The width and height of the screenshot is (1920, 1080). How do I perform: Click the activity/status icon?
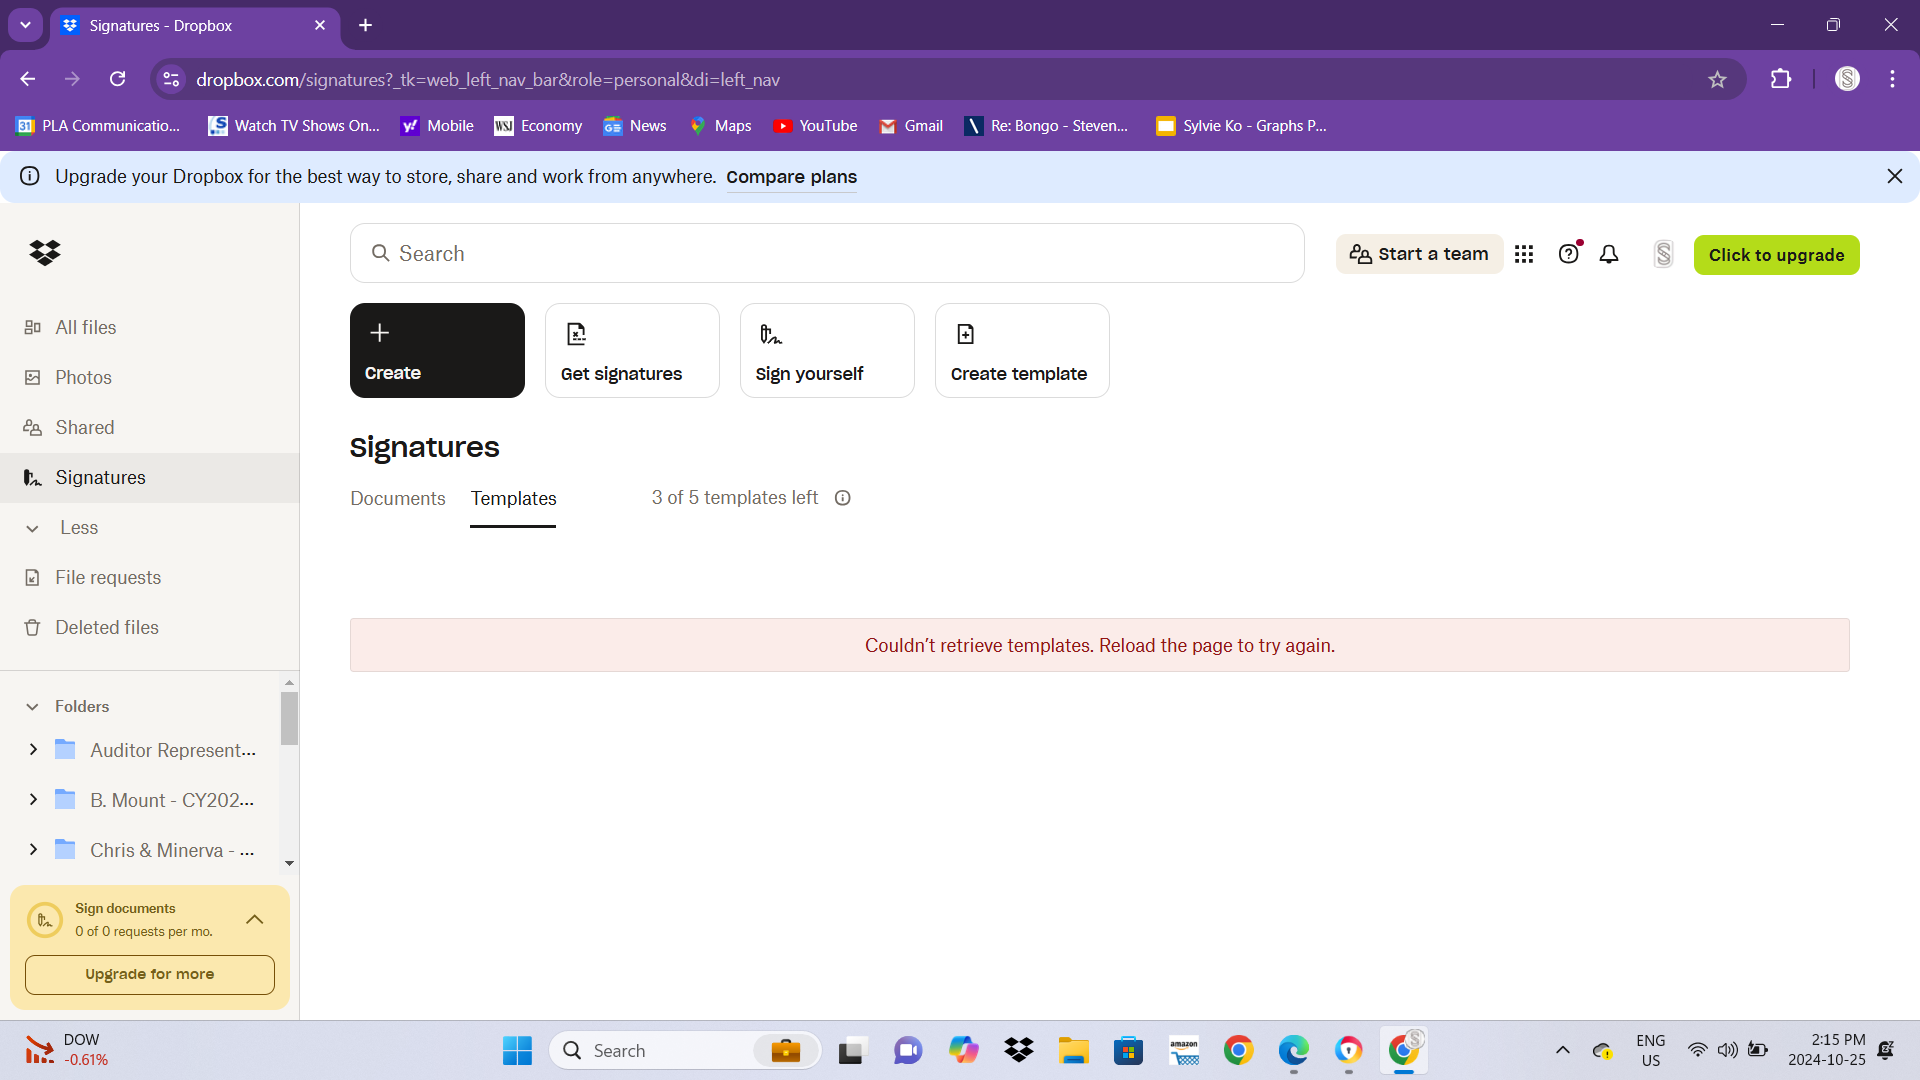coord(1610,255)
